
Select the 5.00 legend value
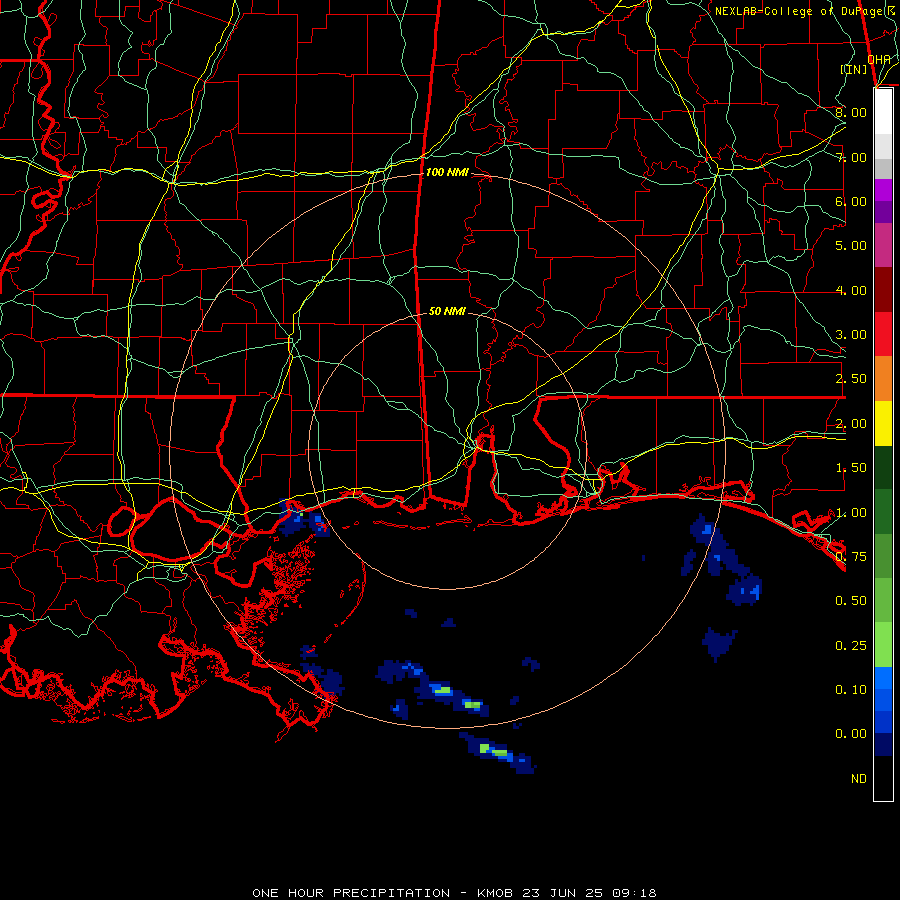tap(851, 246)
